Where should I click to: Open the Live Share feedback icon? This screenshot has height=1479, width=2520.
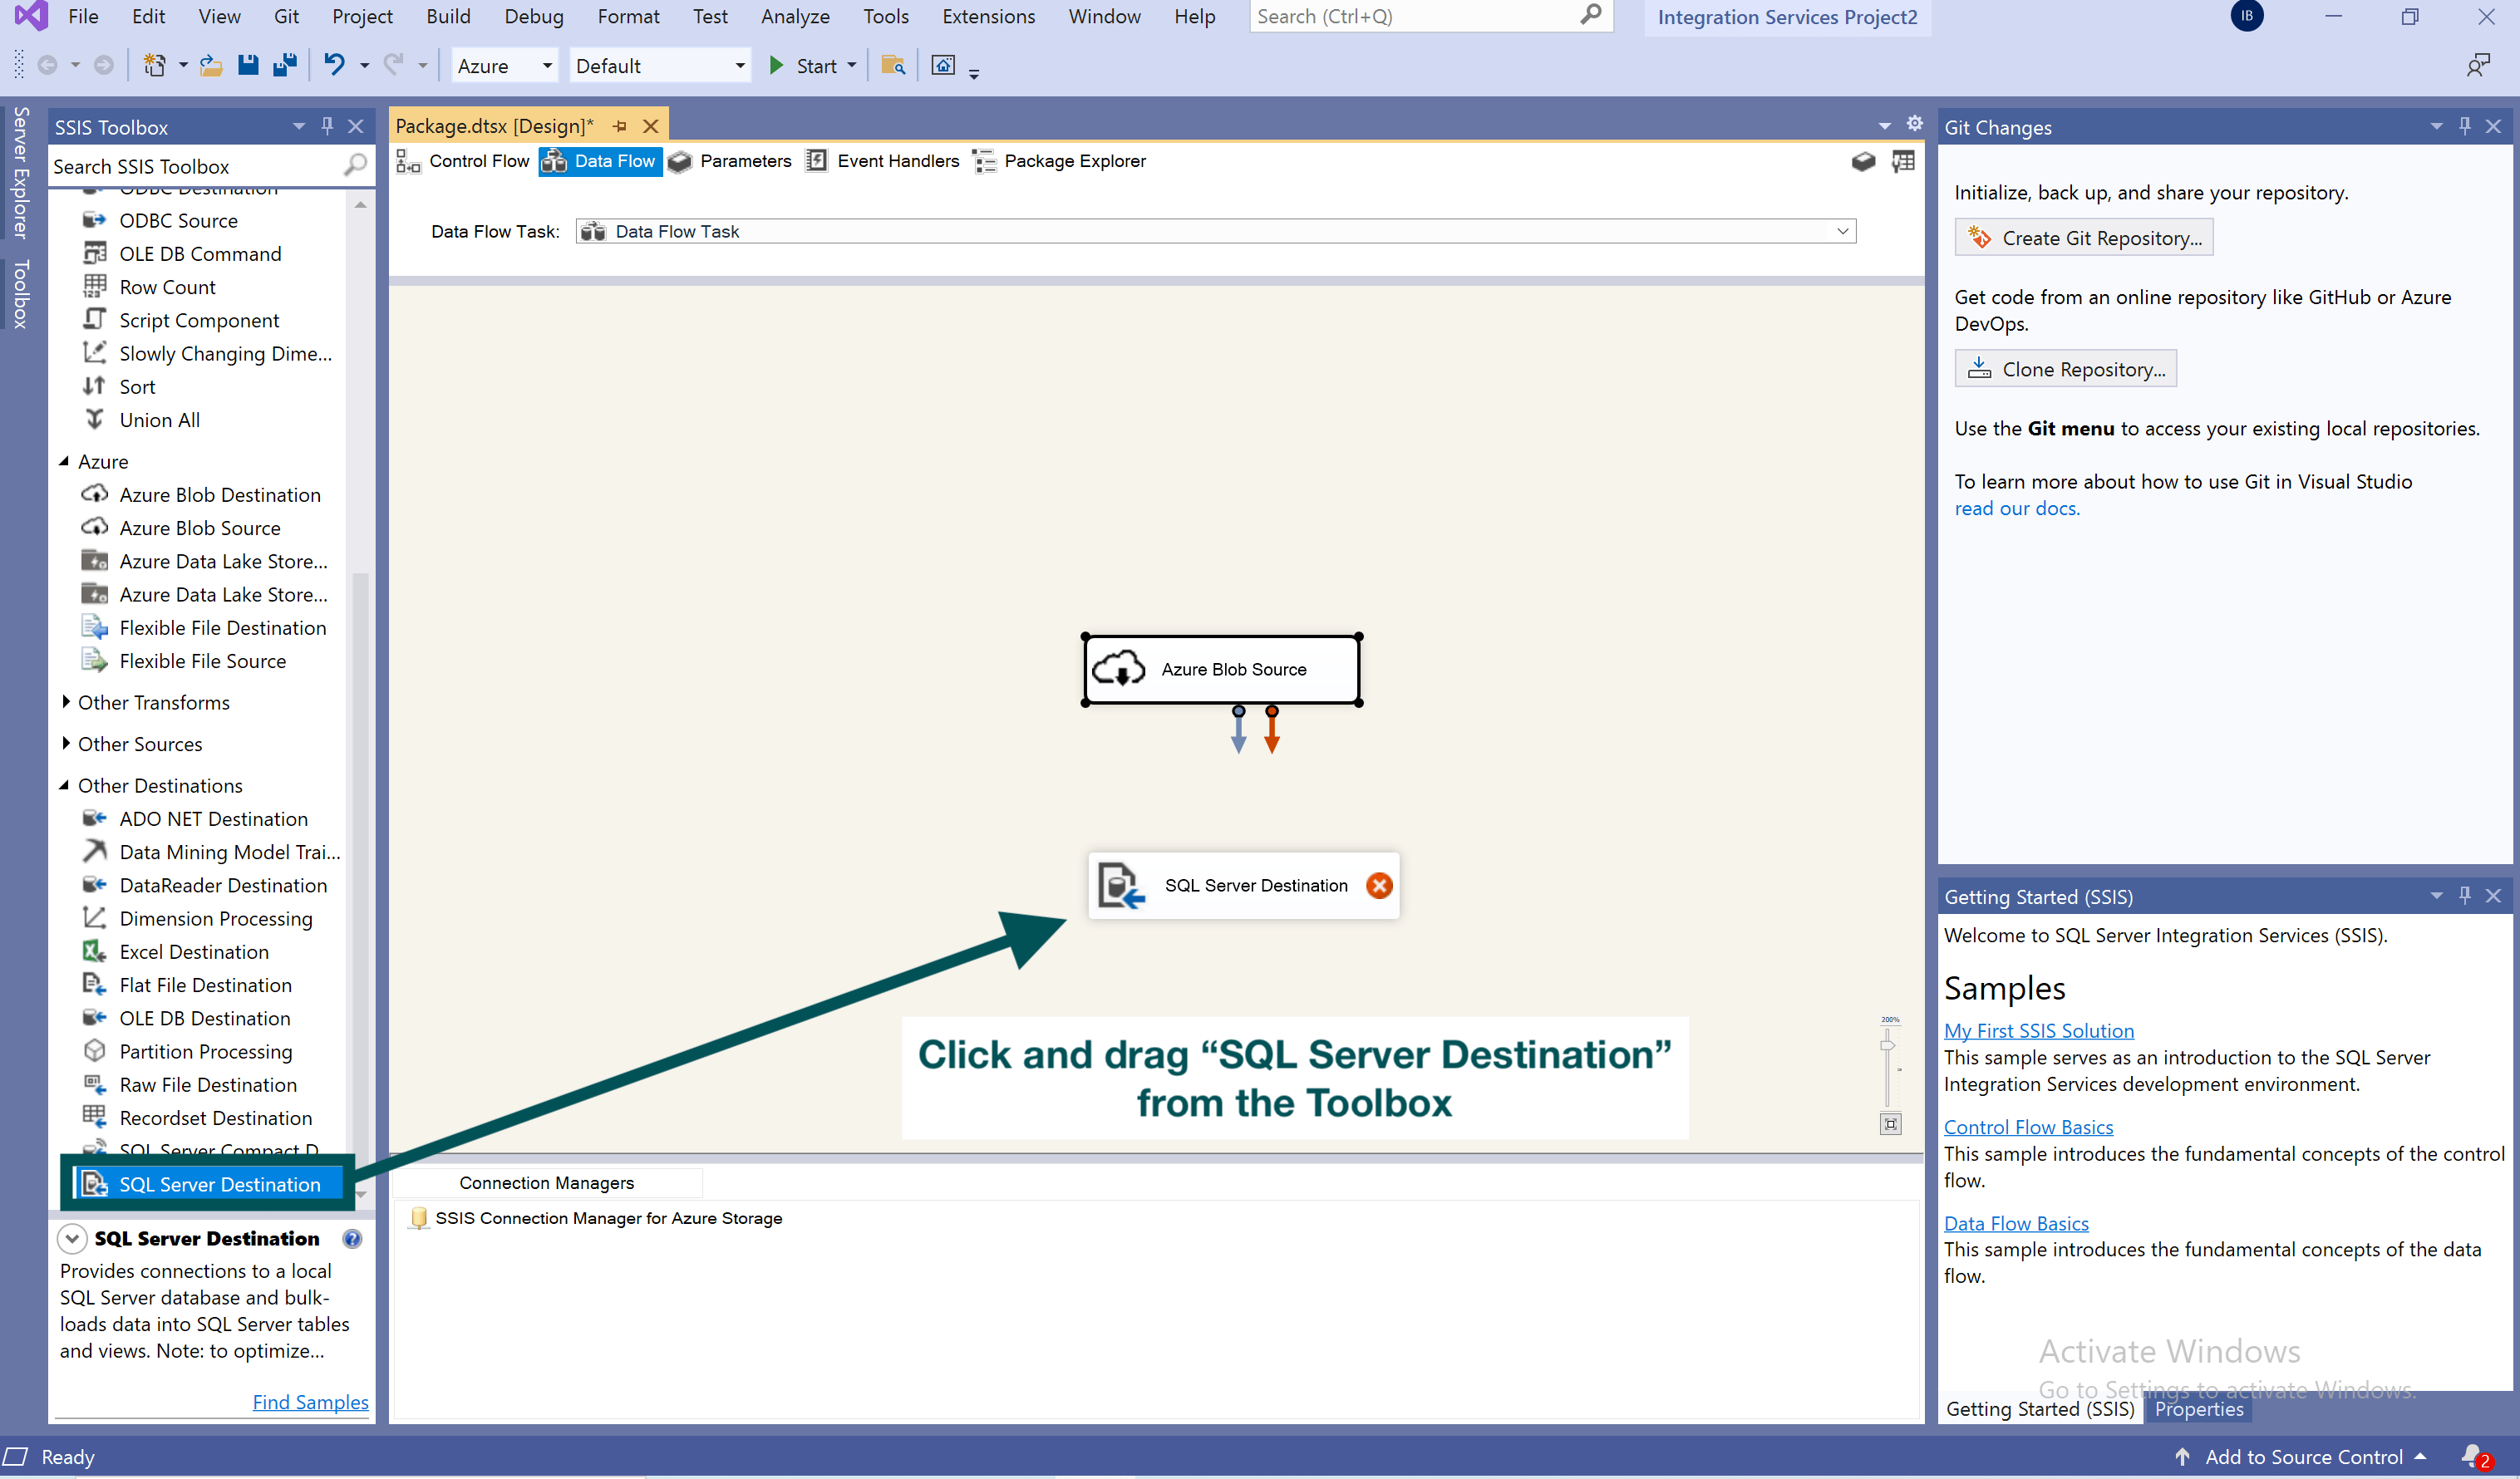[x=2478, y=66]
